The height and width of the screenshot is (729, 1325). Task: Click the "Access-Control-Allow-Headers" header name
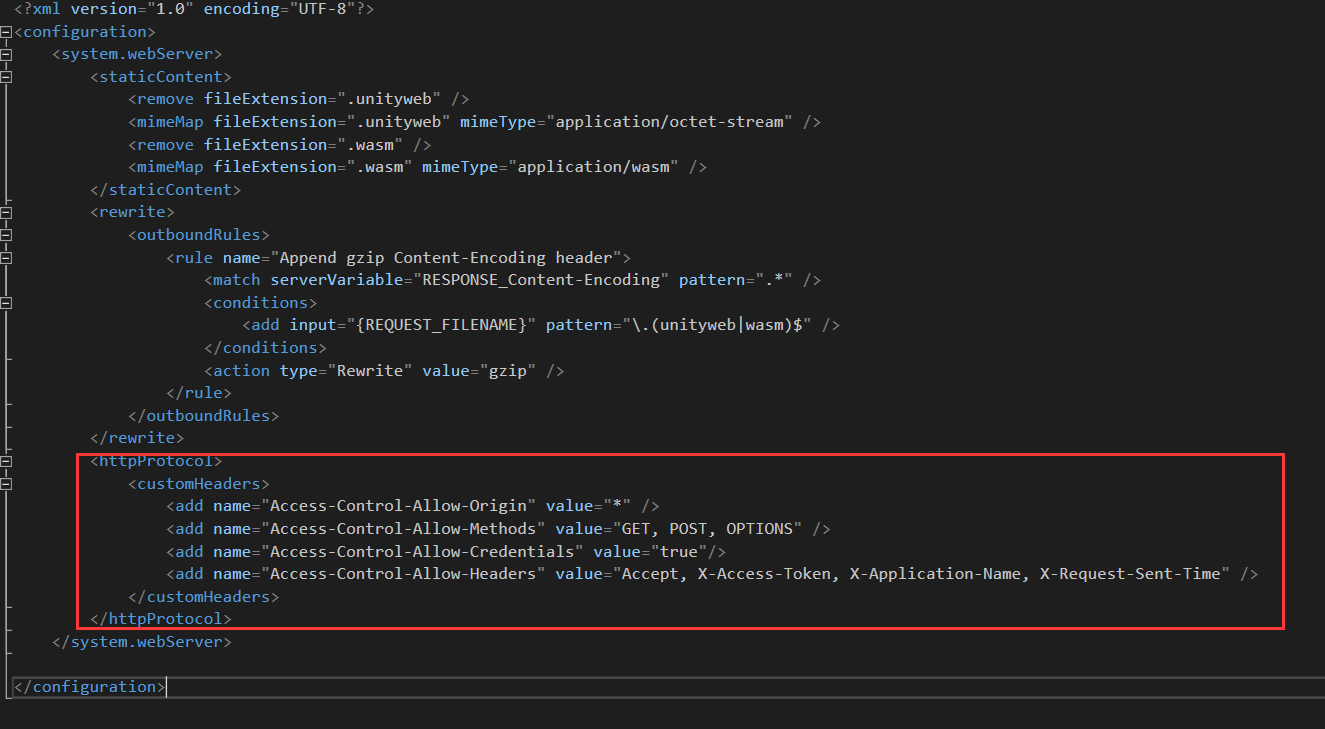pos(404,574)
